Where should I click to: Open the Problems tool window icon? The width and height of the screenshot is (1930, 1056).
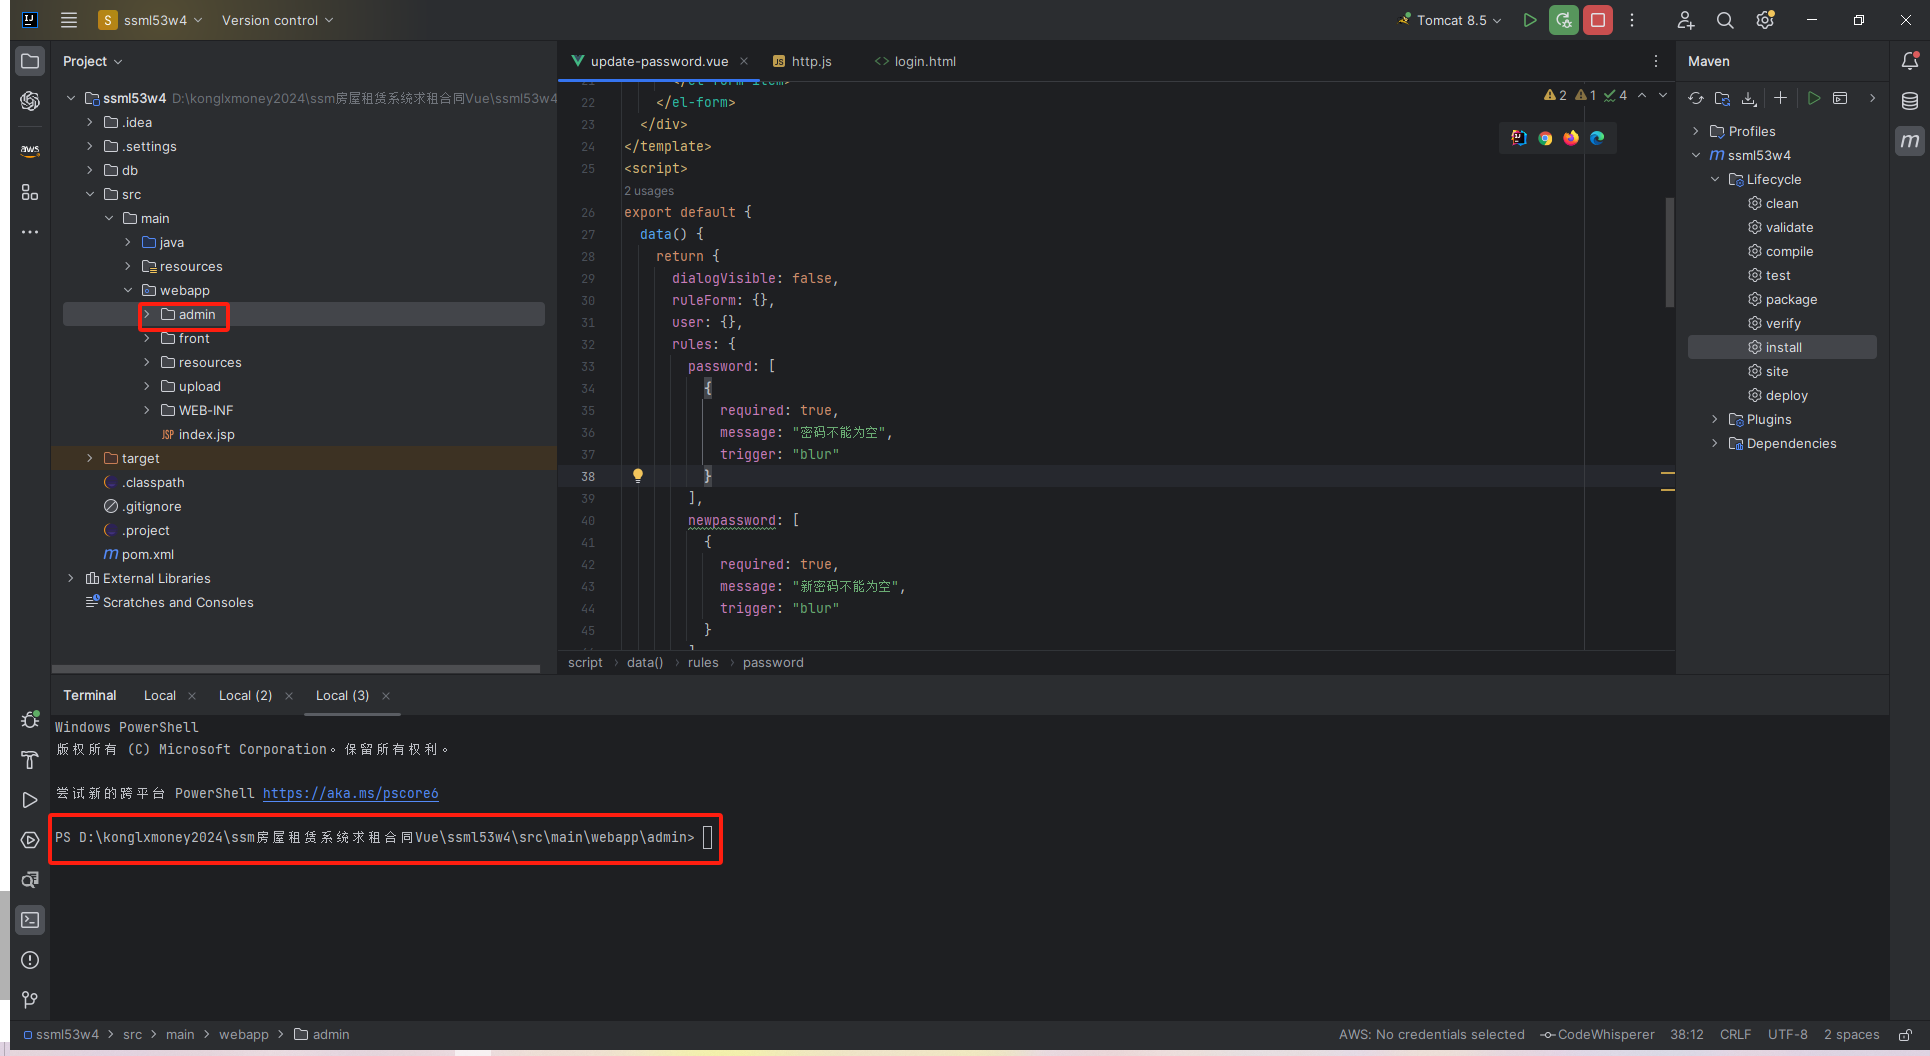(x=30, y=960)
